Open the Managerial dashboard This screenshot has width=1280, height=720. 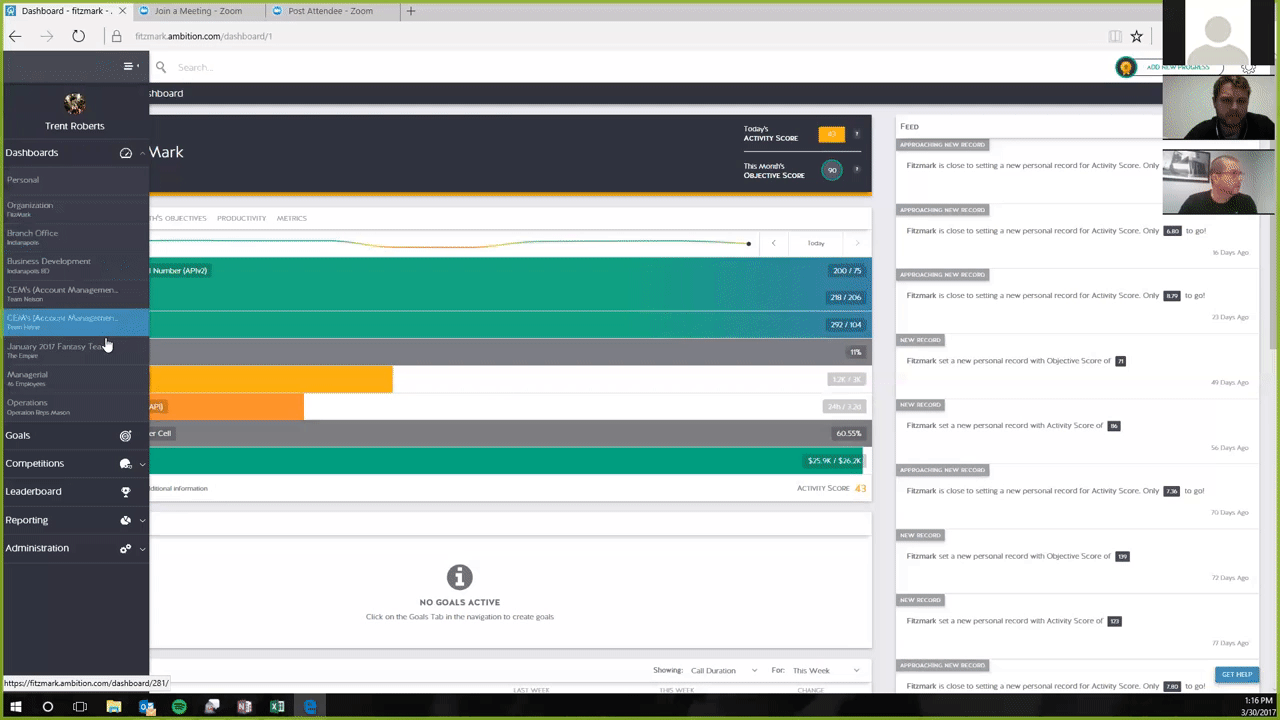tap(74, 378)
